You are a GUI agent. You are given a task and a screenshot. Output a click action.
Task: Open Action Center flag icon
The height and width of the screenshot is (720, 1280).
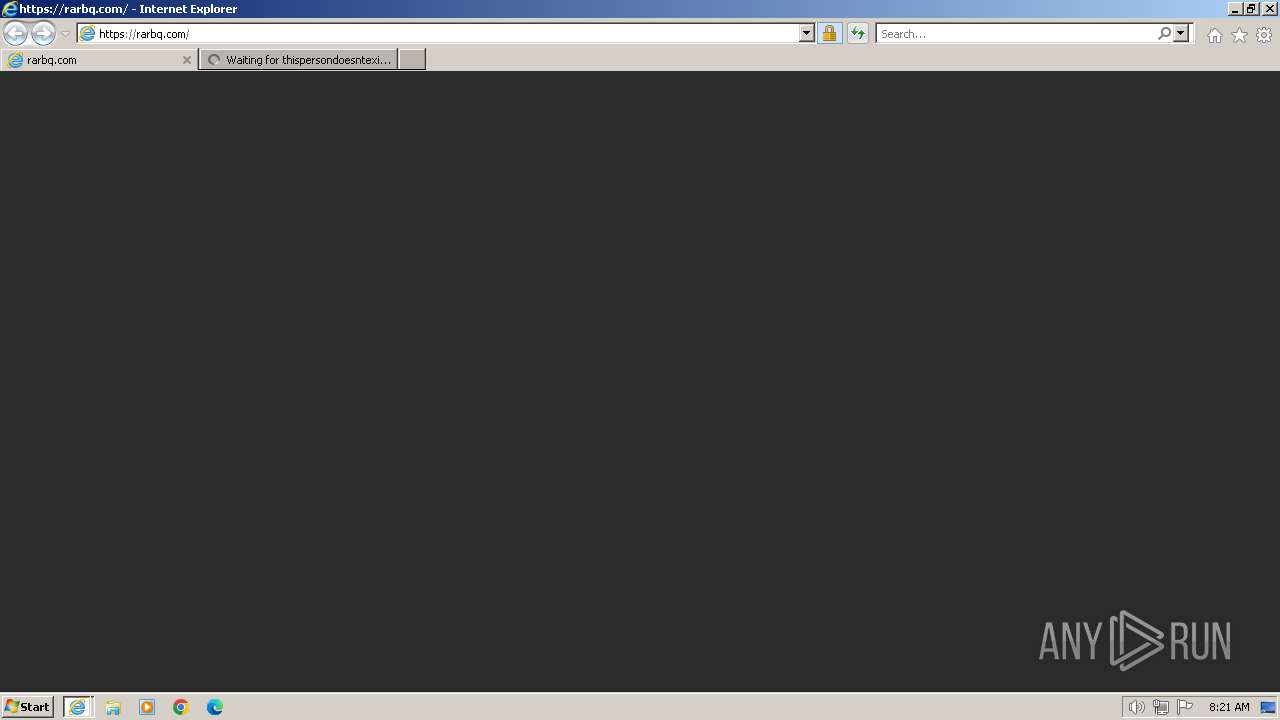tap(1185, 707)
